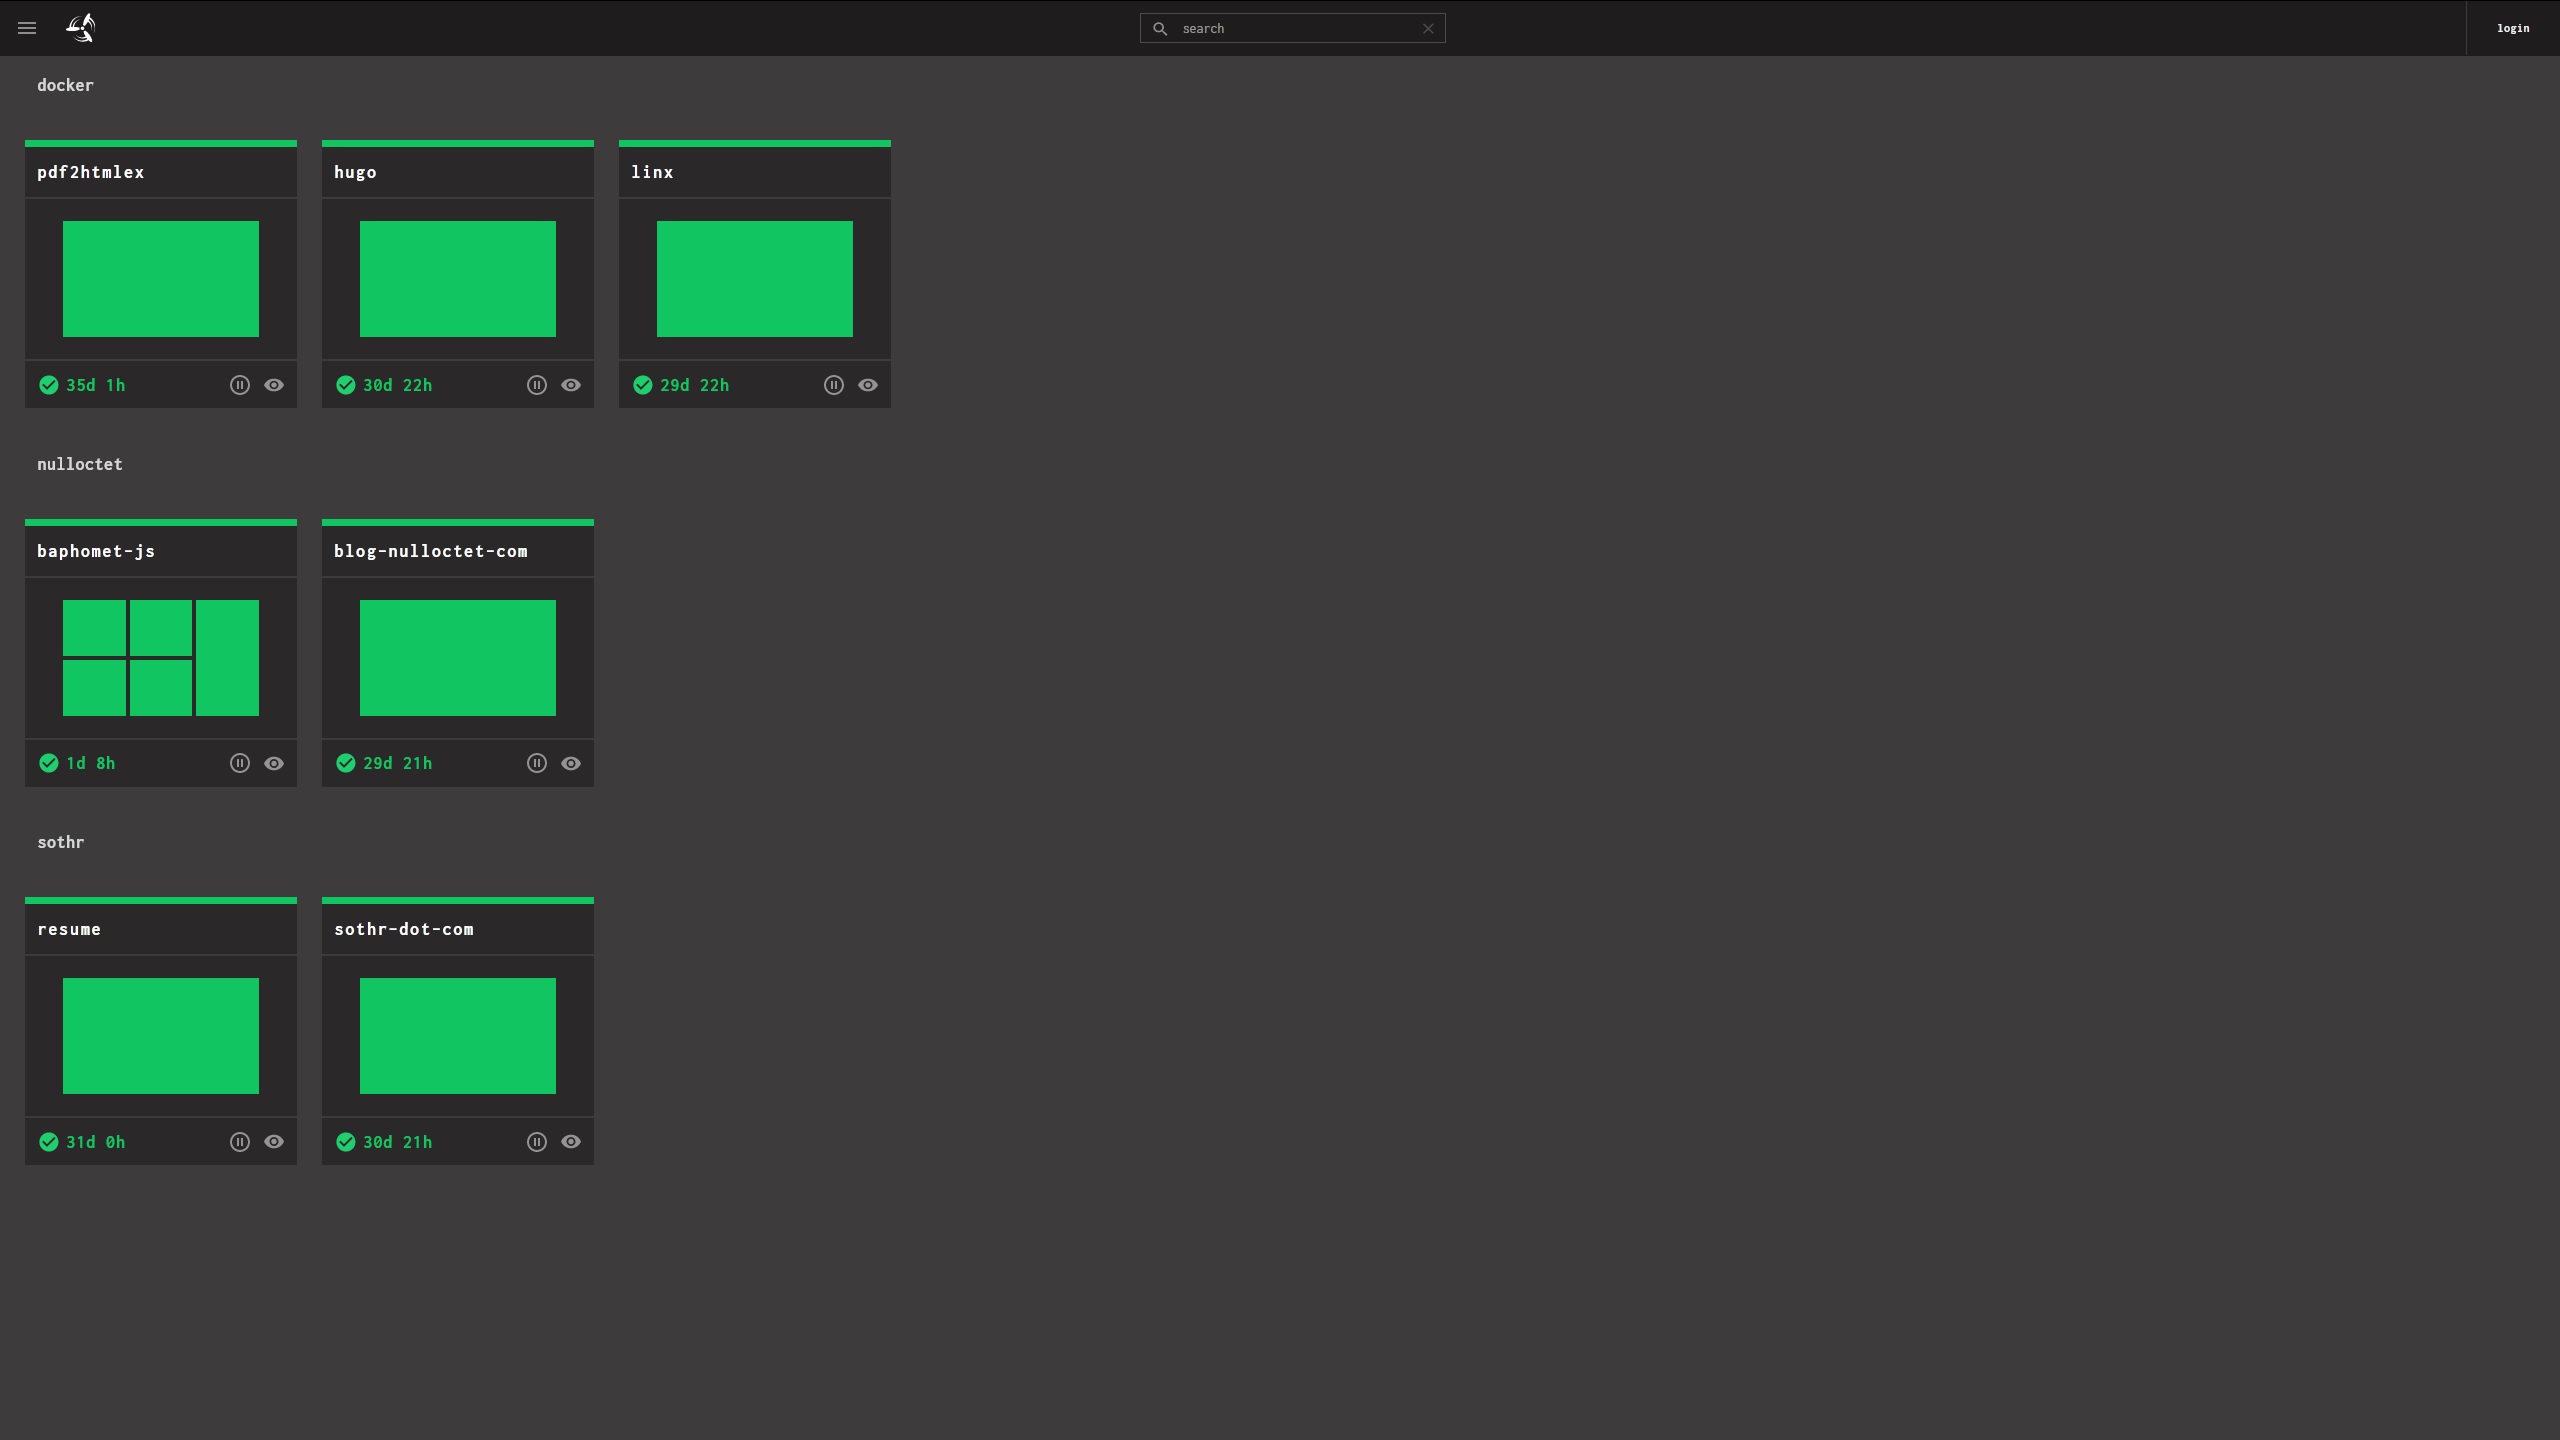Viewport: 2560px width, 1440px height.
Task: Click sothr-dot-com status check icon
Action: click(x=346, y=1142)
